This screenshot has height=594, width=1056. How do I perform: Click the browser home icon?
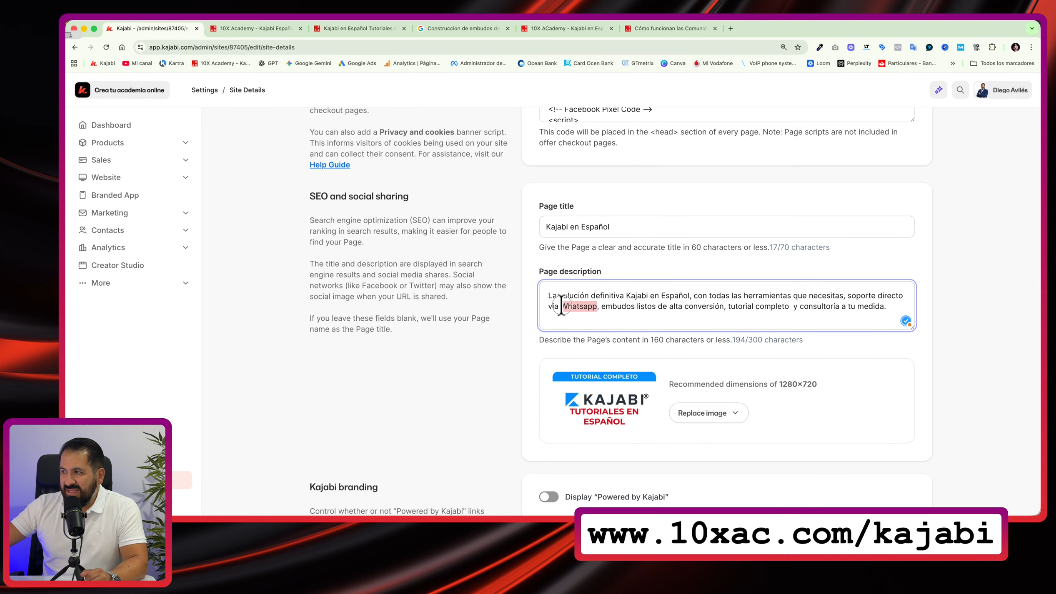pos(122,47)
